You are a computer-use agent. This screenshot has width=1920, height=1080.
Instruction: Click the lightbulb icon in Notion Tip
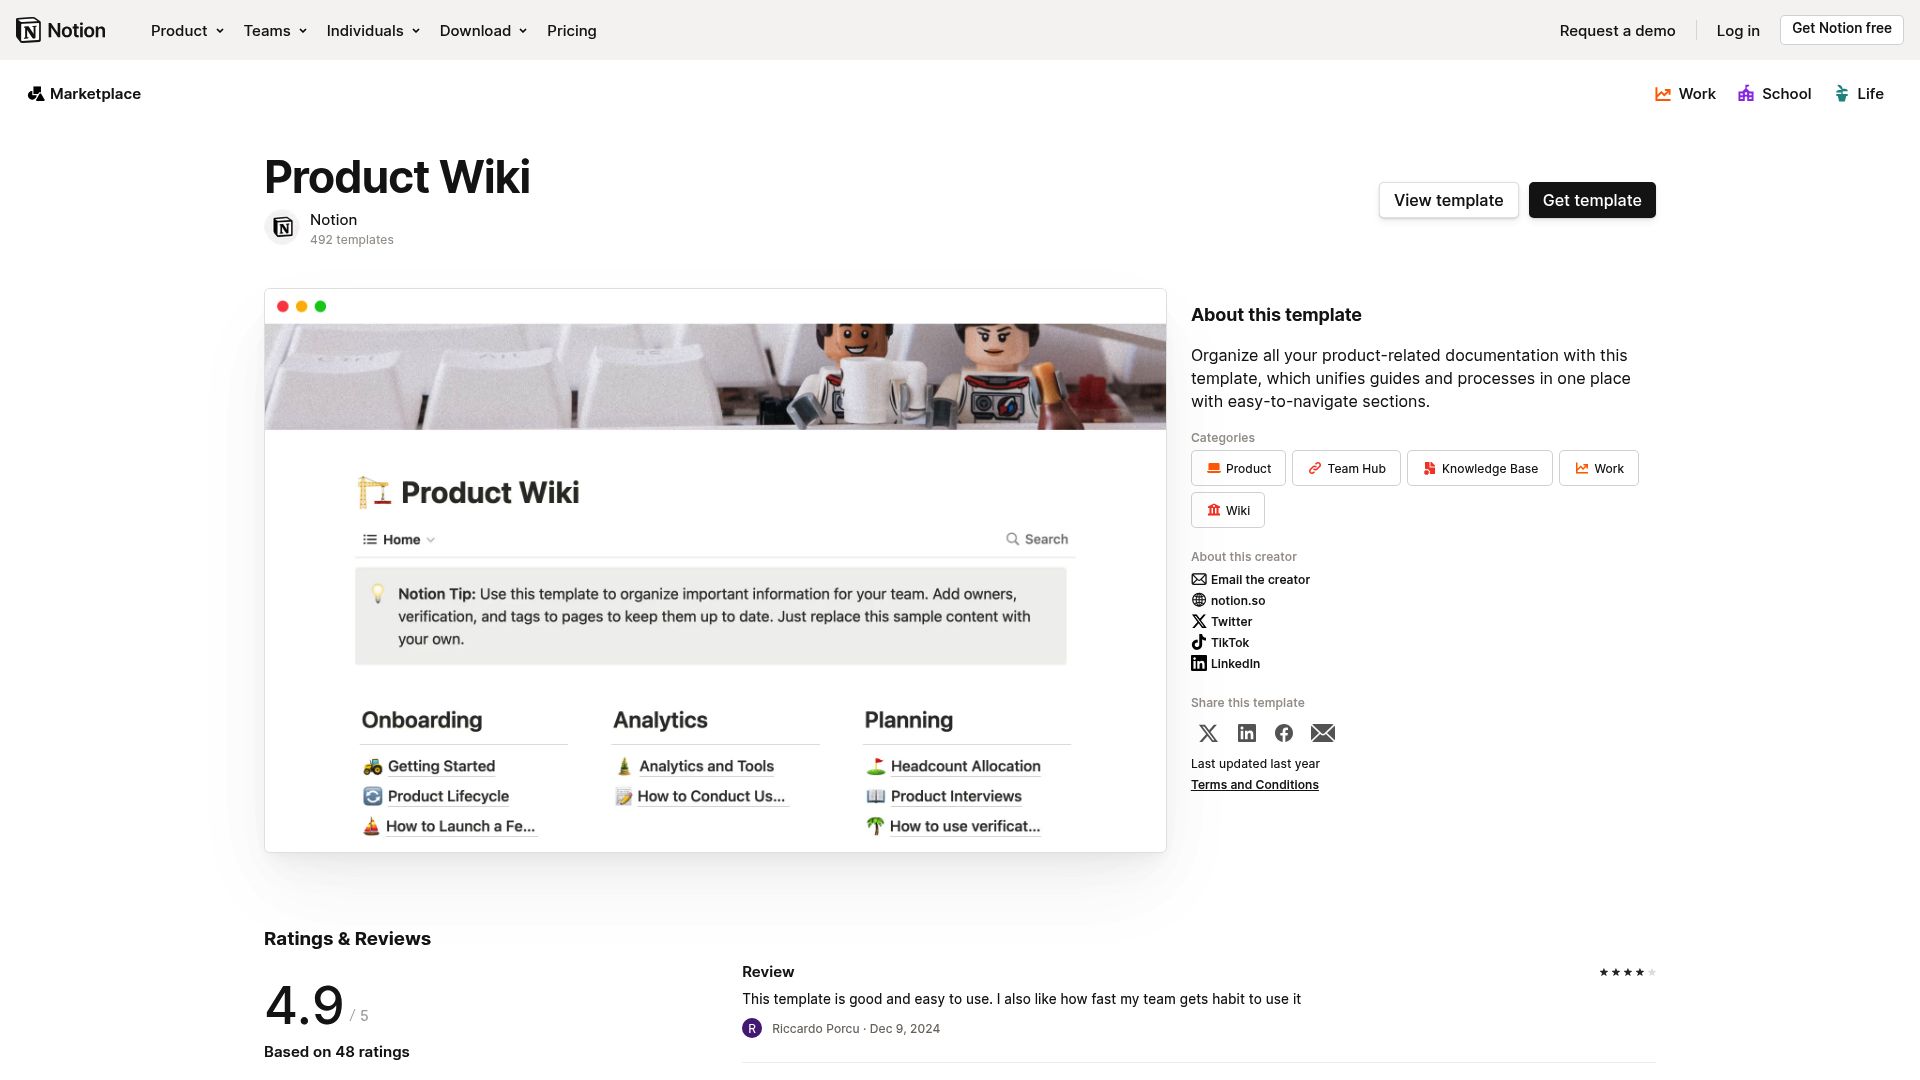tap(378, 594)
